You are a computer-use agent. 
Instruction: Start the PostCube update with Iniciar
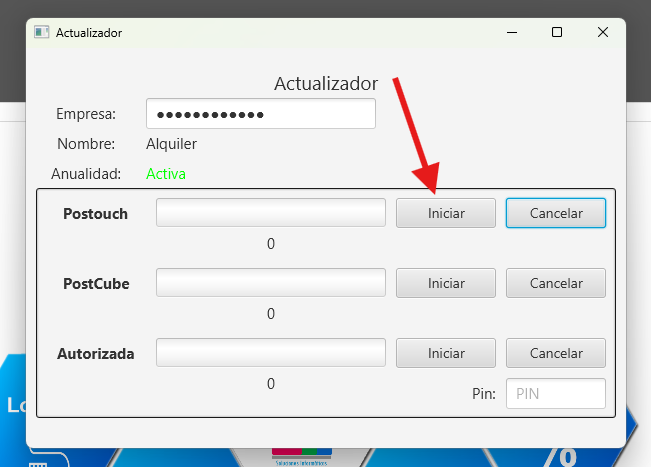[x=446, y=283]
